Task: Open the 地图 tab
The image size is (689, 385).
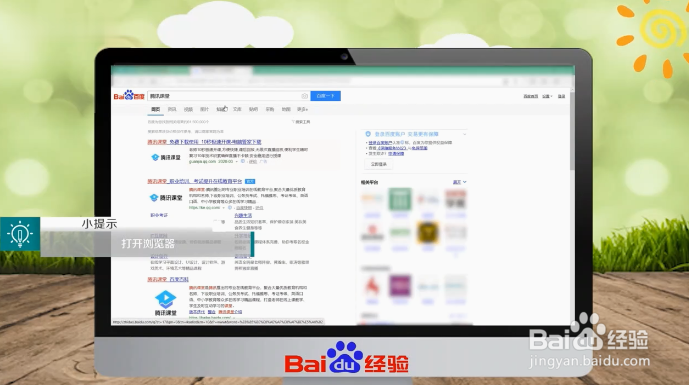Action: [x=286, y=109]
